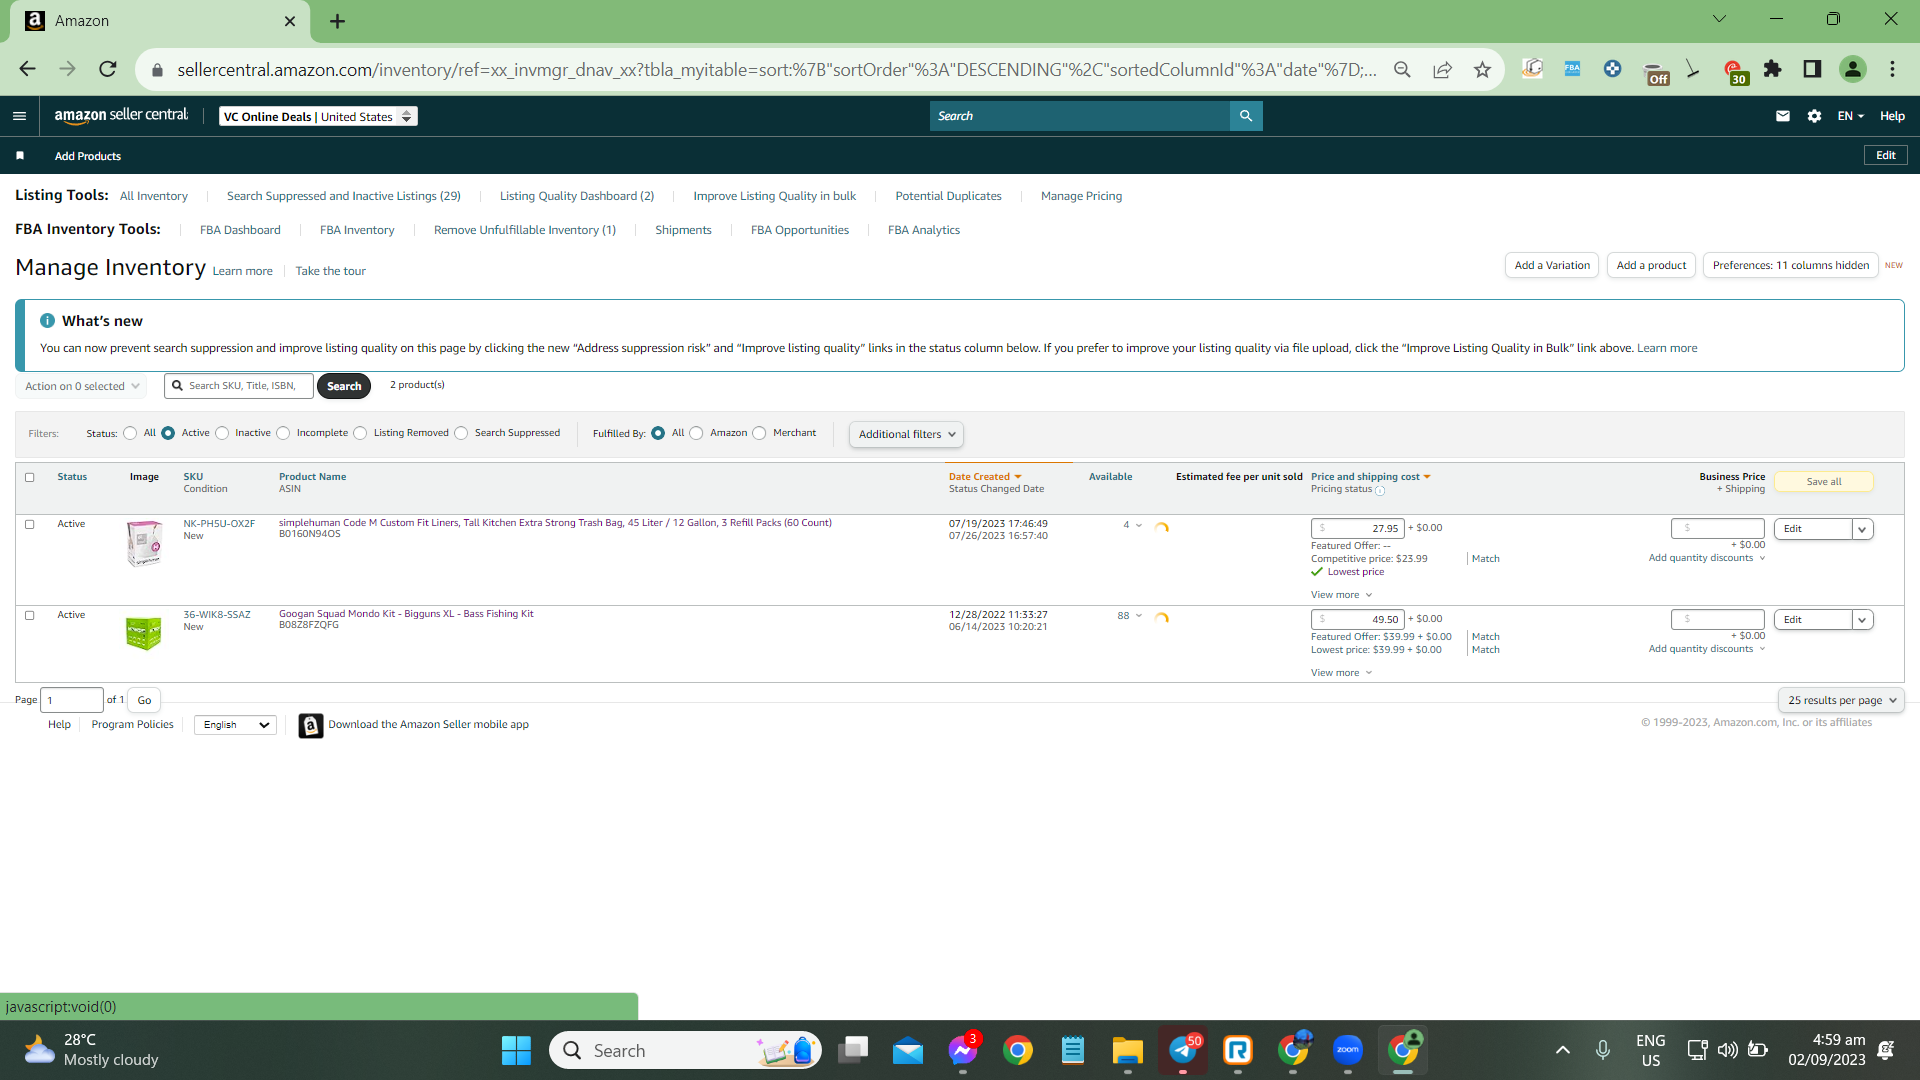The height and width of the screenshot is (1080, 1920).
Task: Click the Pricing status info icon
Action: point(1380,491)
